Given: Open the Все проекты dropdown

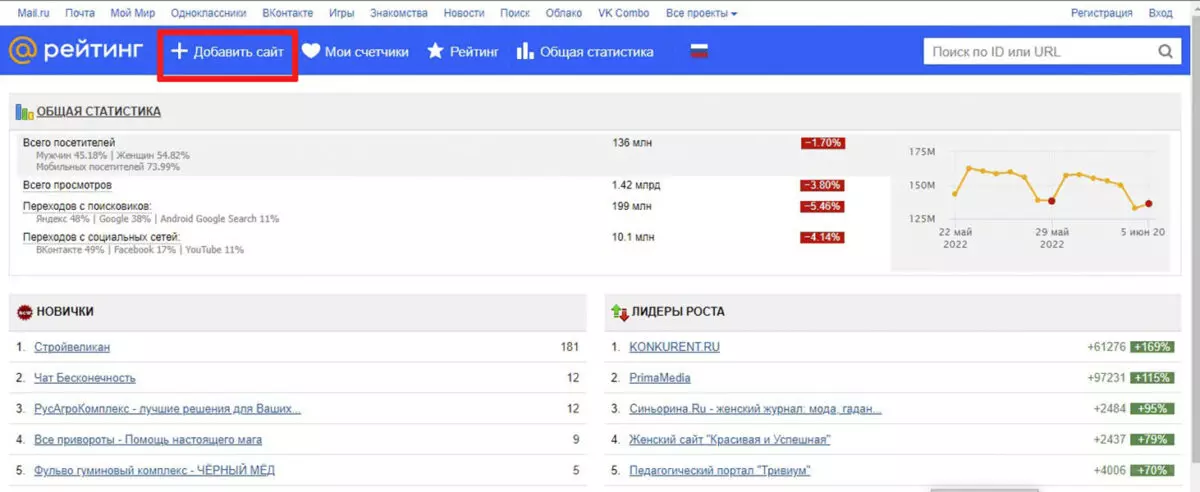Looking at the screenshot, I should (701, 13).
